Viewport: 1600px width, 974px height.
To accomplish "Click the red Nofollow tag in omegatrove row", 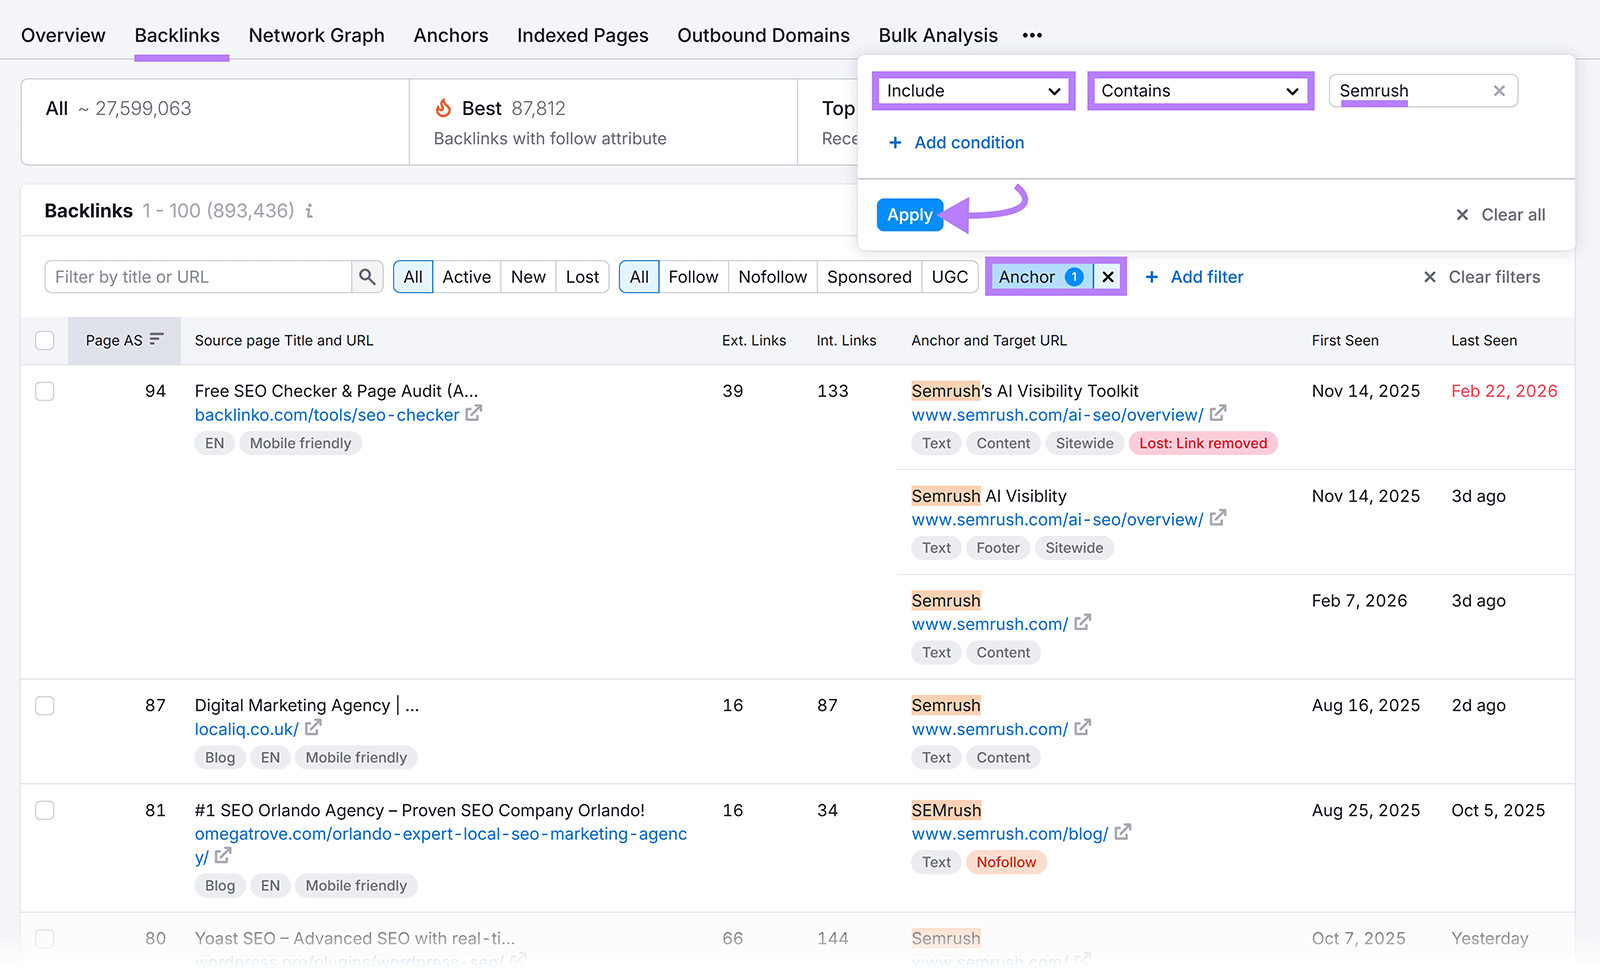I will pos(1006,862).
